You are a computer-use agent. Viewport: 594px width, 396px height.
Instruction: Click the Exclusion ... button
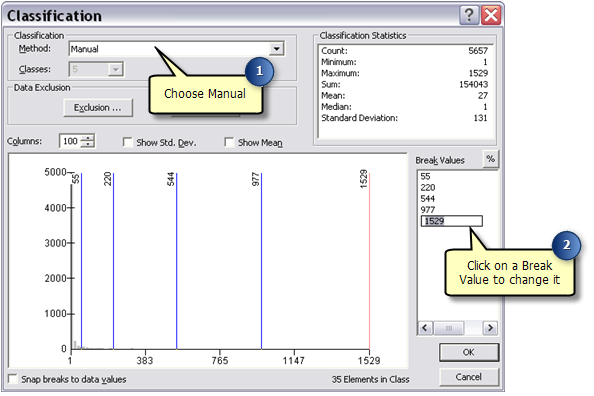pyautogui.click(x=98, y=108)
